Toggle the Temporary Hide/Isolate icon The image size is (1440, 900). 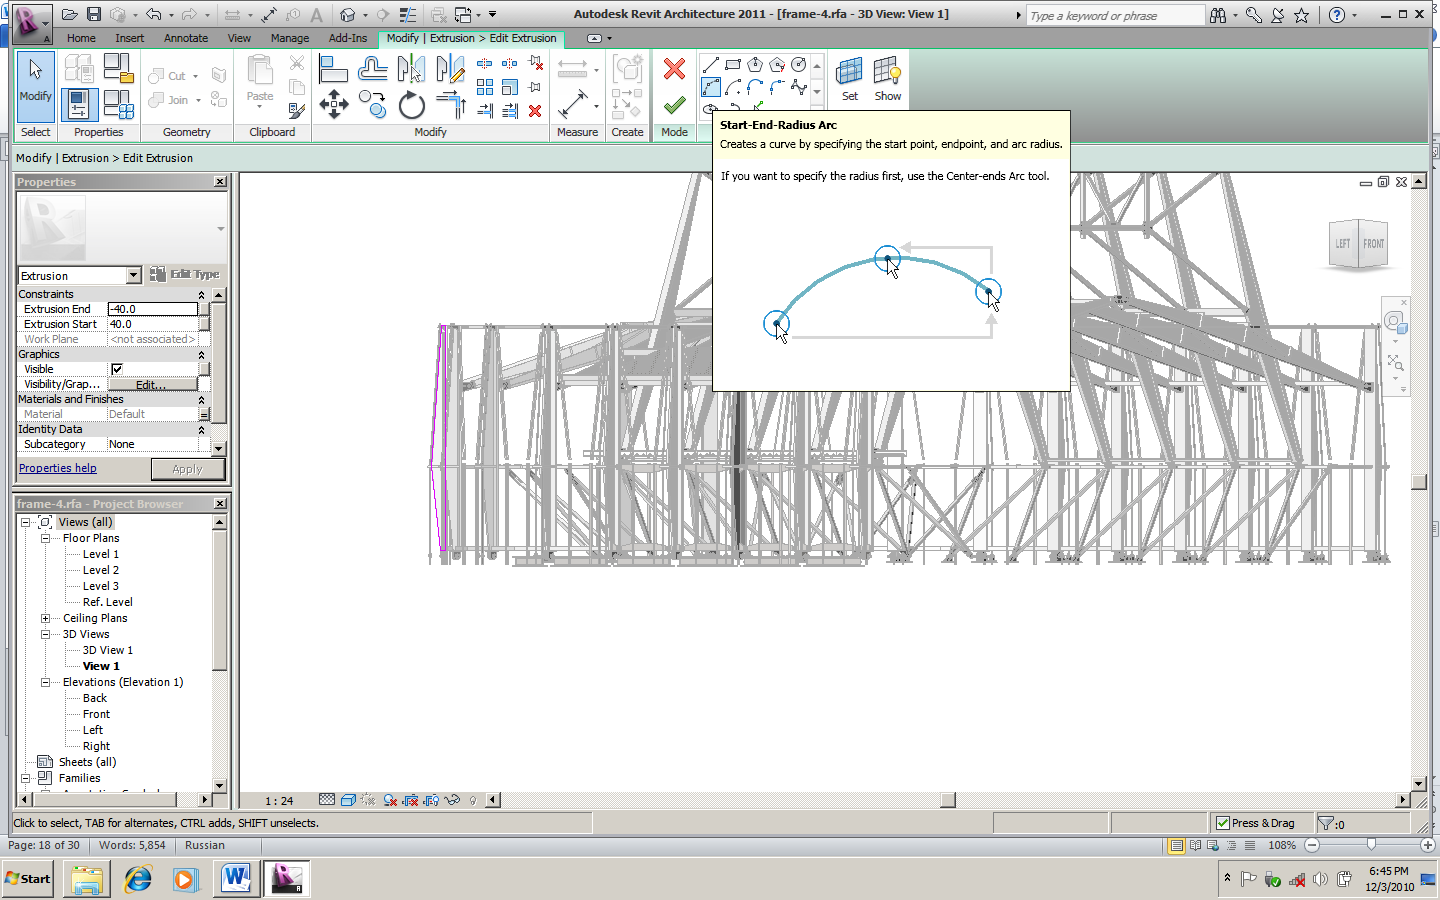452,800
